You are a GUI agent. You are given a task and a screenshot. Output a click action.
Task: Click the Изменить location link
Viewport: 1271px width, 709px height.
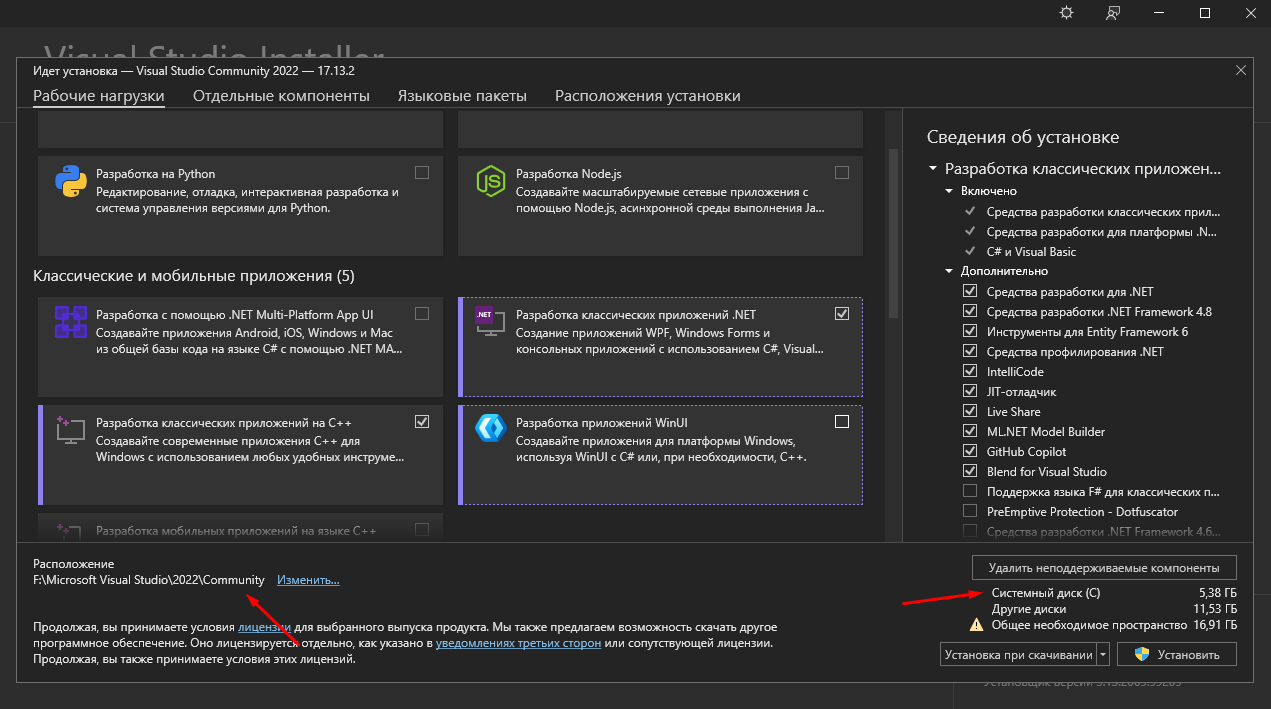(308, 579)
